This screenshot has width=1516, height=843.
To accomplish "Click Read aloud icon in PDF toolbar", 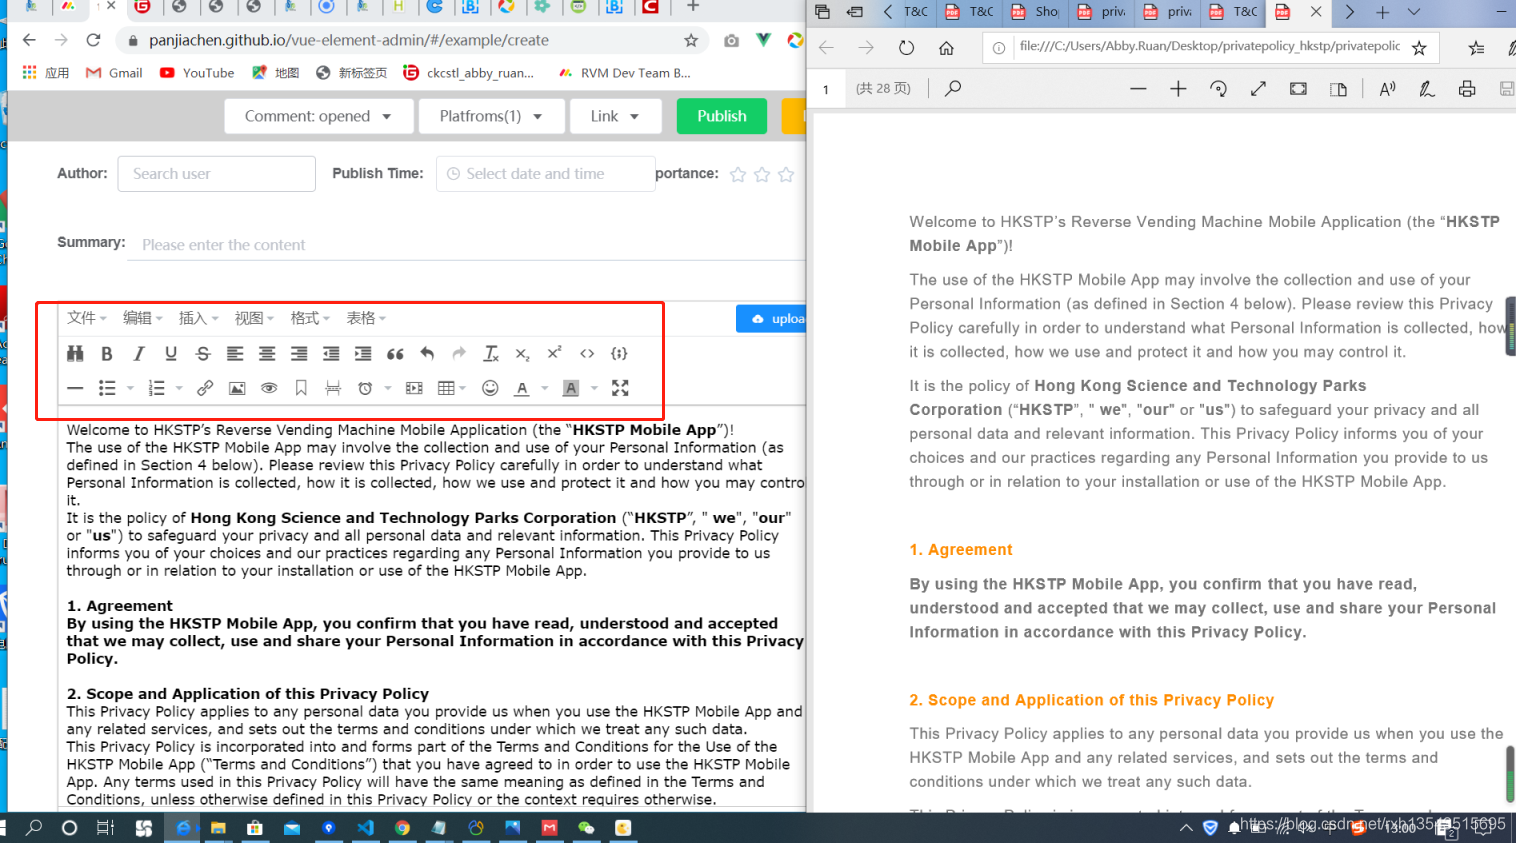I will tap(1387, 89).
